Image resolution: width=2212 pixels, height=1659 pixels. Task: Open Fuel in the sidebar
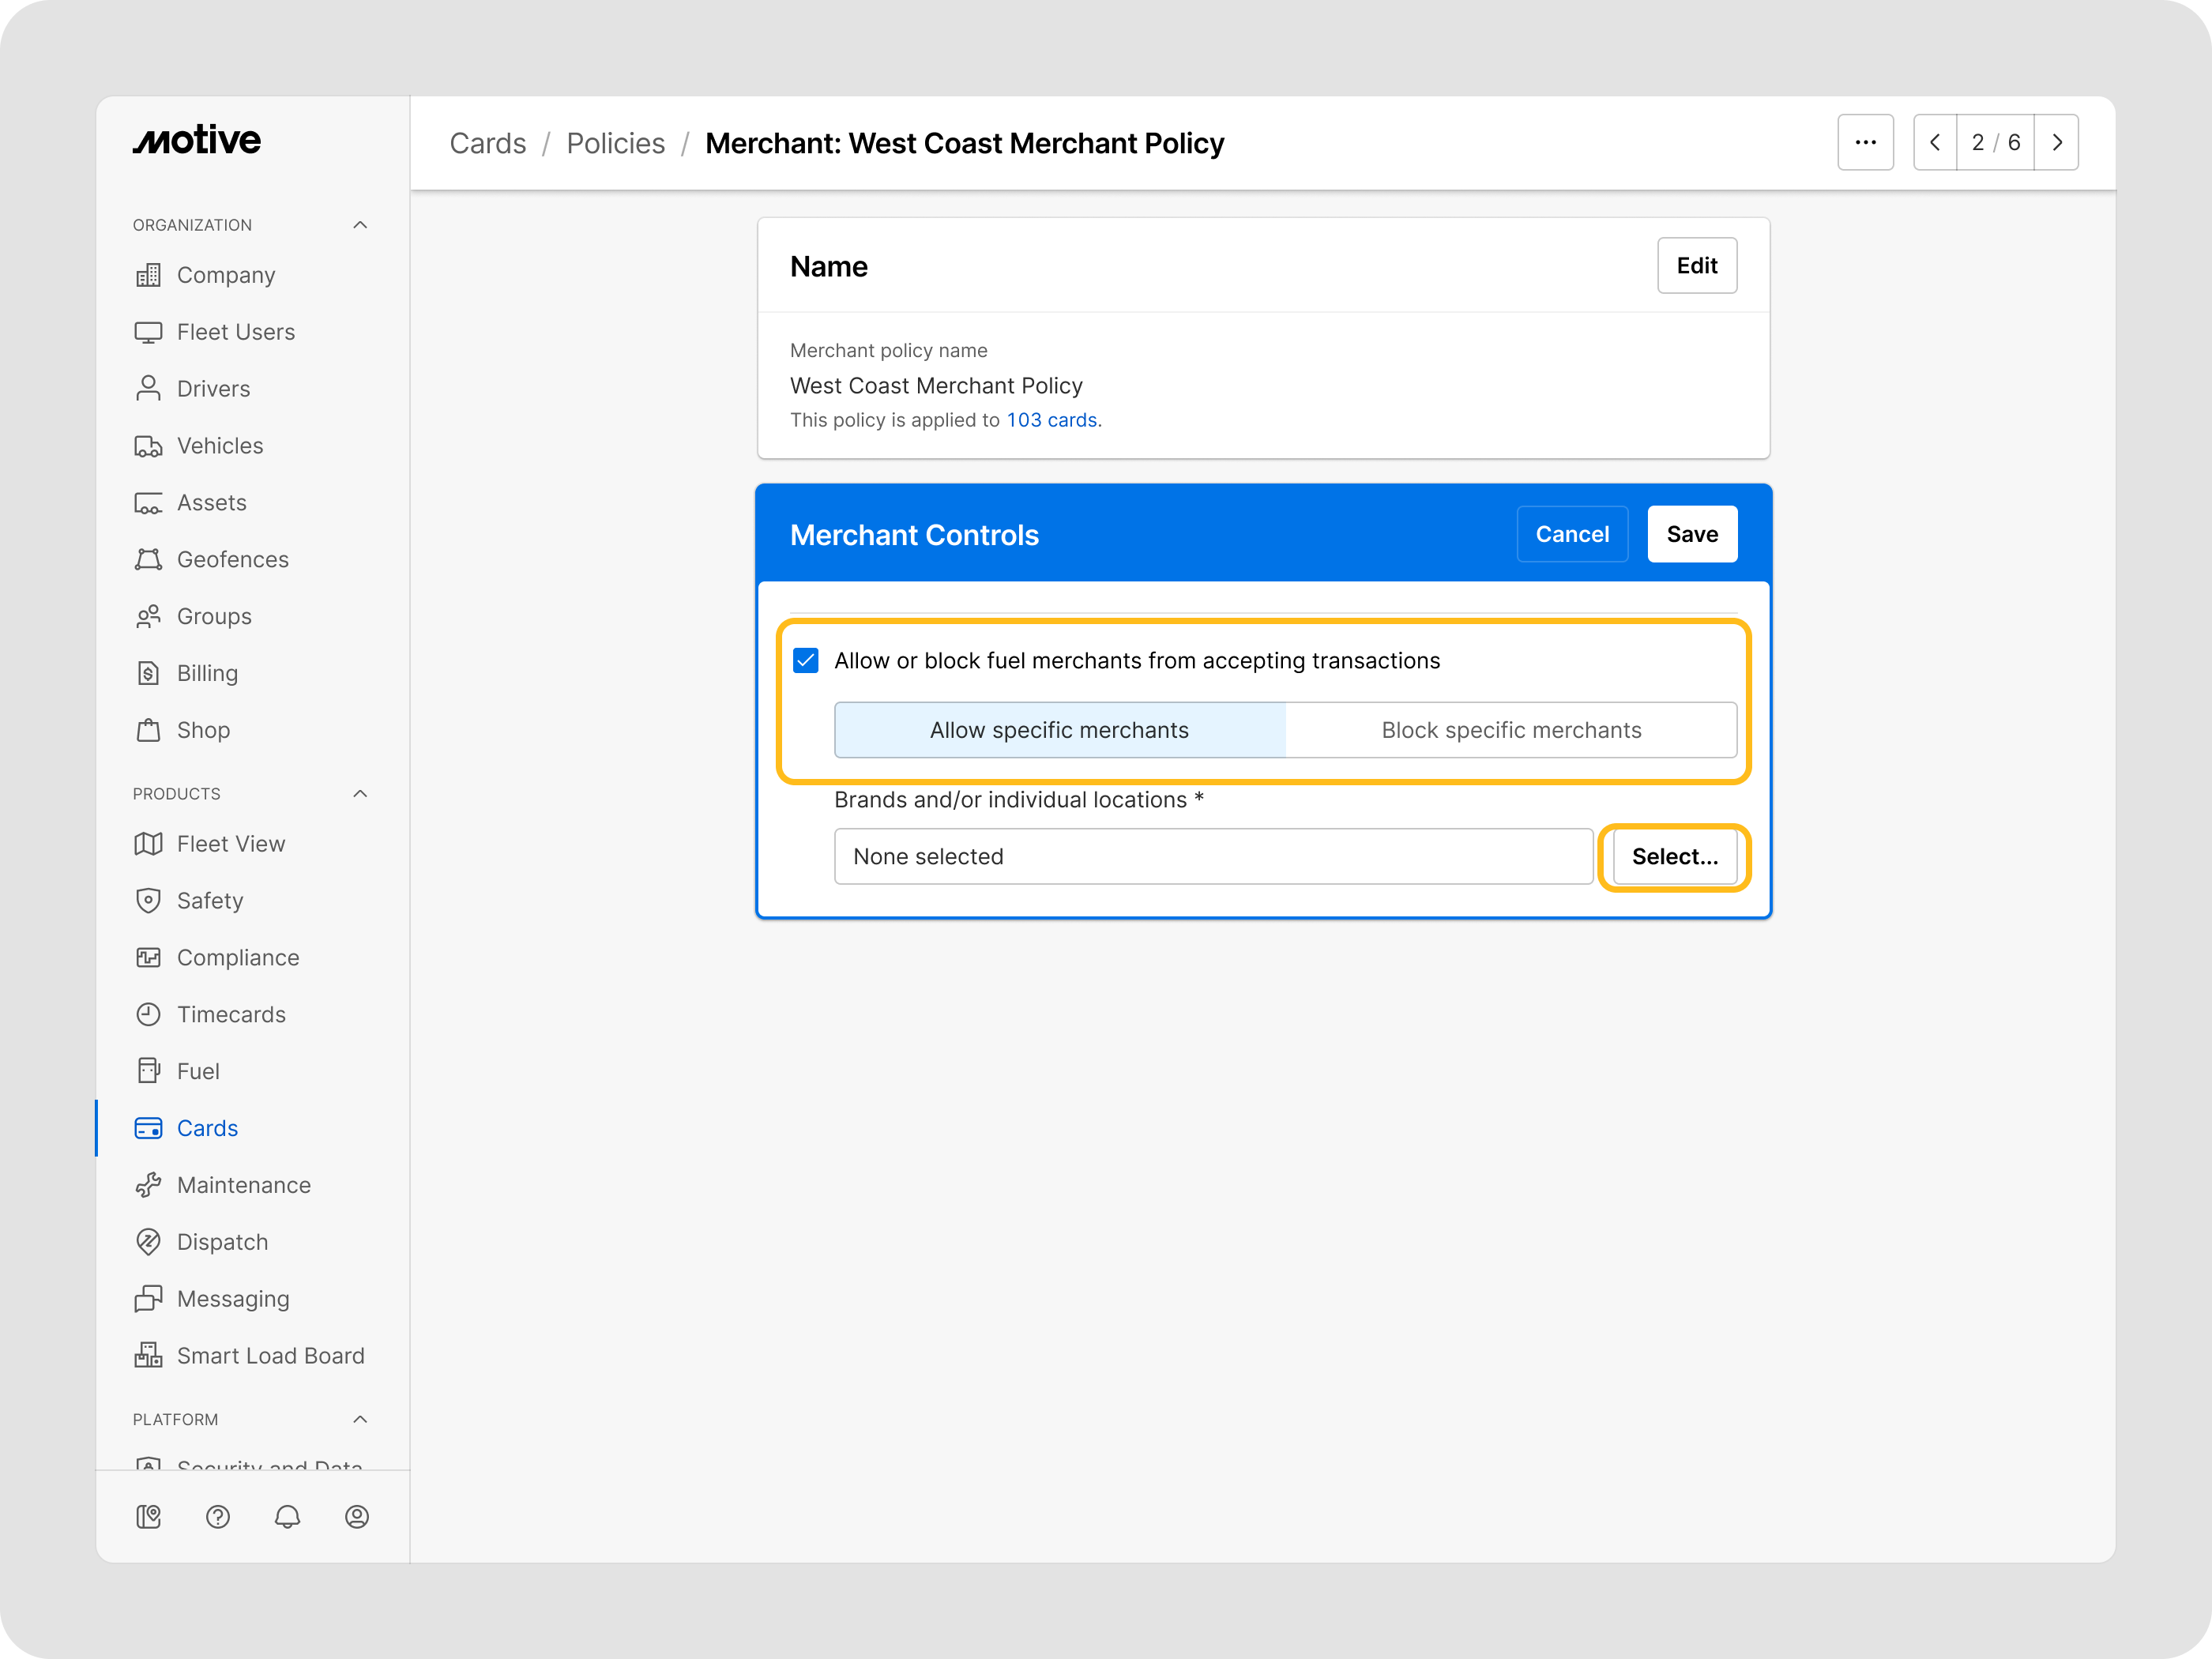point(198,1071)
